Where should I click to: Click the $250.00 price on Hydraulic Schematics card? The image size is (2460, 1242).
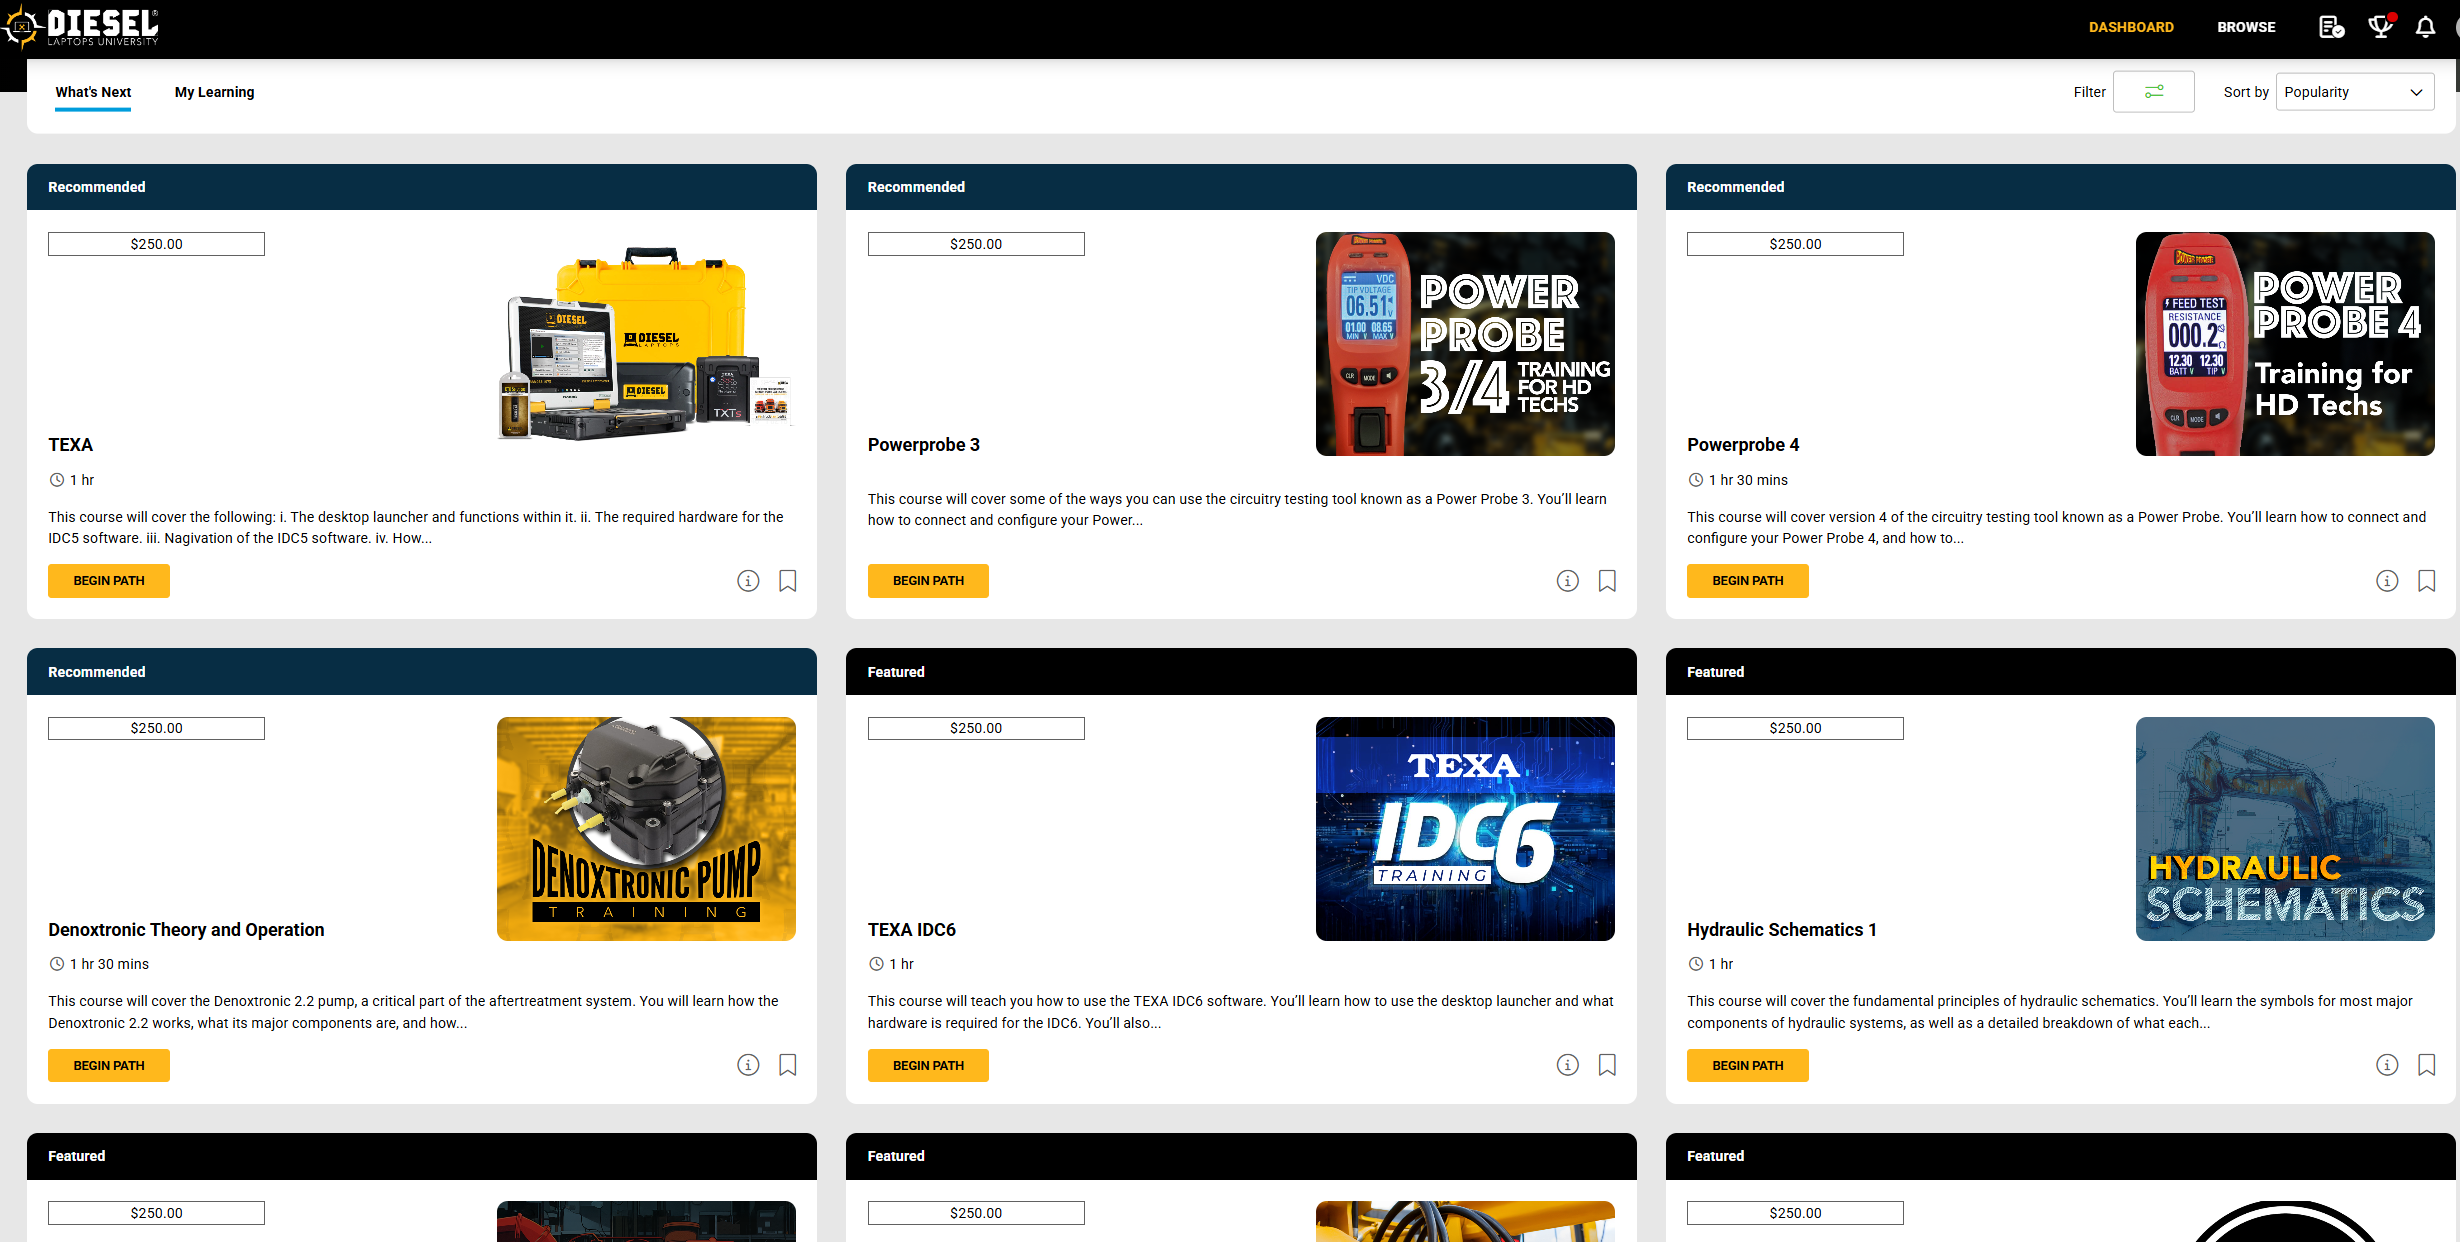tap(1795, 728)
